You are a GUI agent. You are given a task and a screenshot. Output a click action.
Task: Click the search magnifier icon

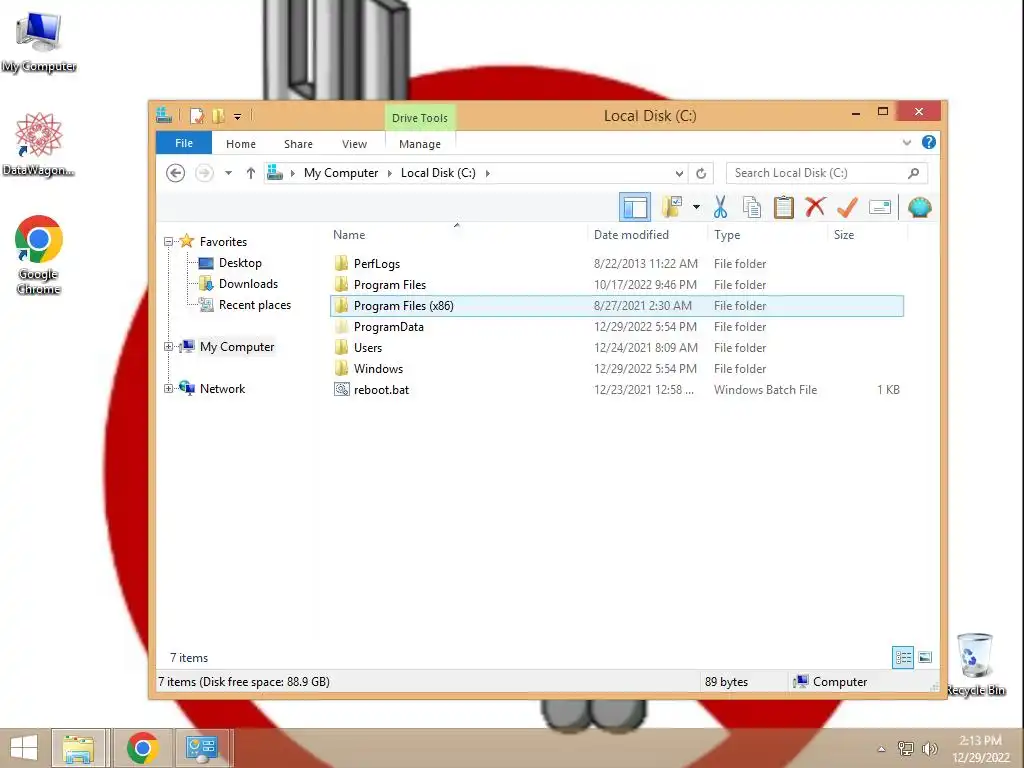(914, 173)
